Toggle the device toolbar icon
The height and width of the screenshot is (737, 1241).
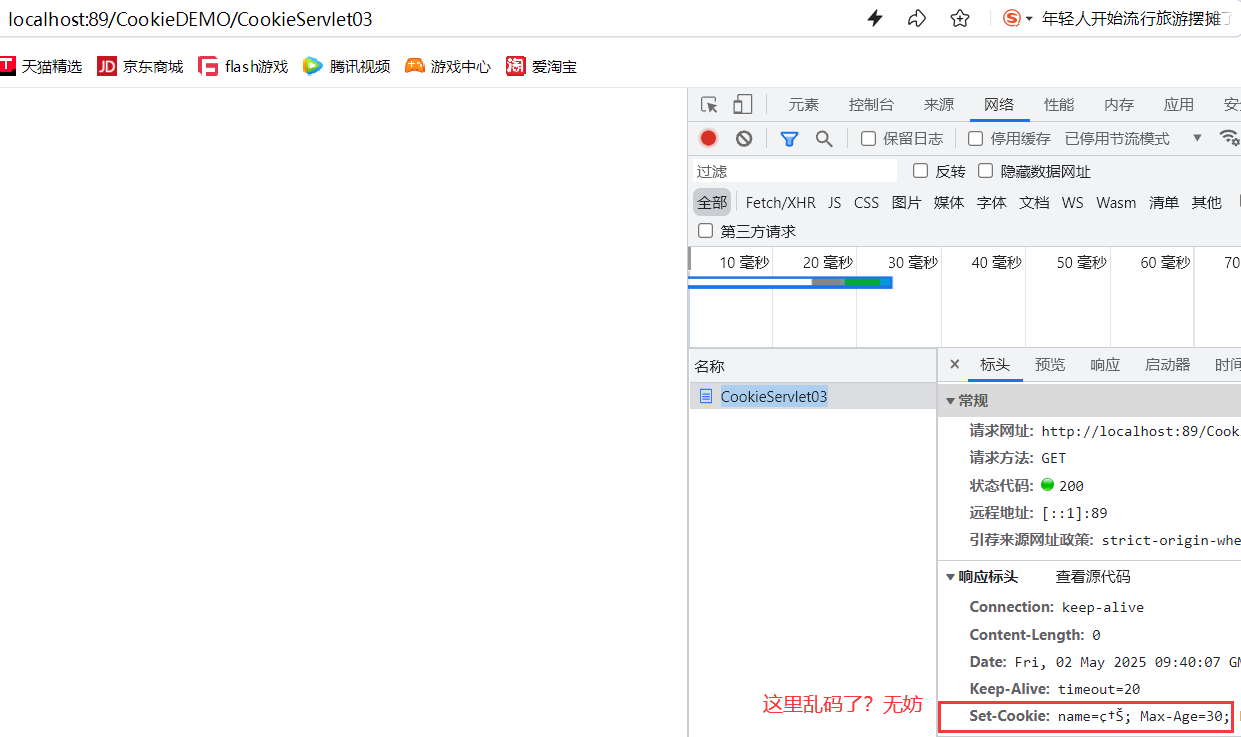point(742,105)
